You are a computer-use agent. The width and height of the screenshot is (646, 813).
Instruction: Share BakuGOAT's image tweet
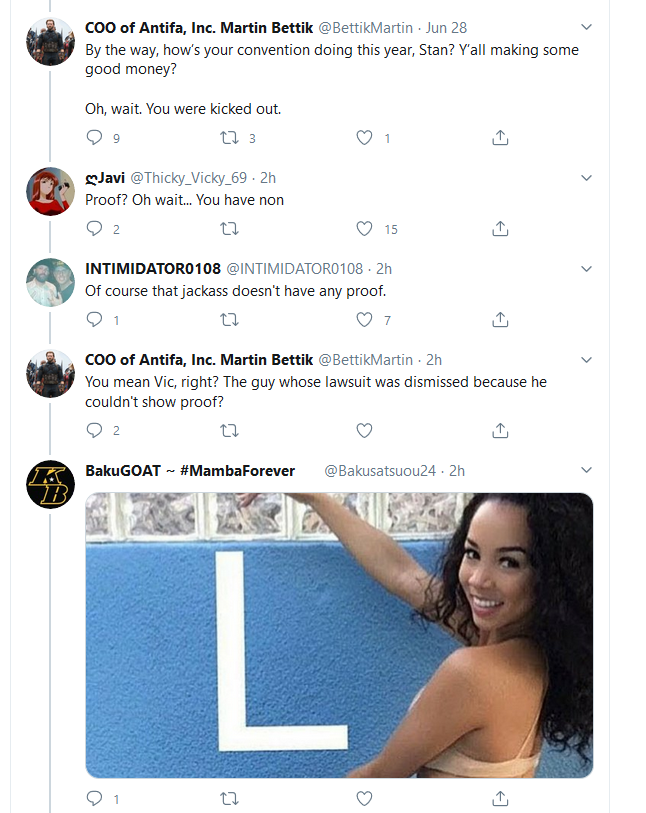pos(500,798)
